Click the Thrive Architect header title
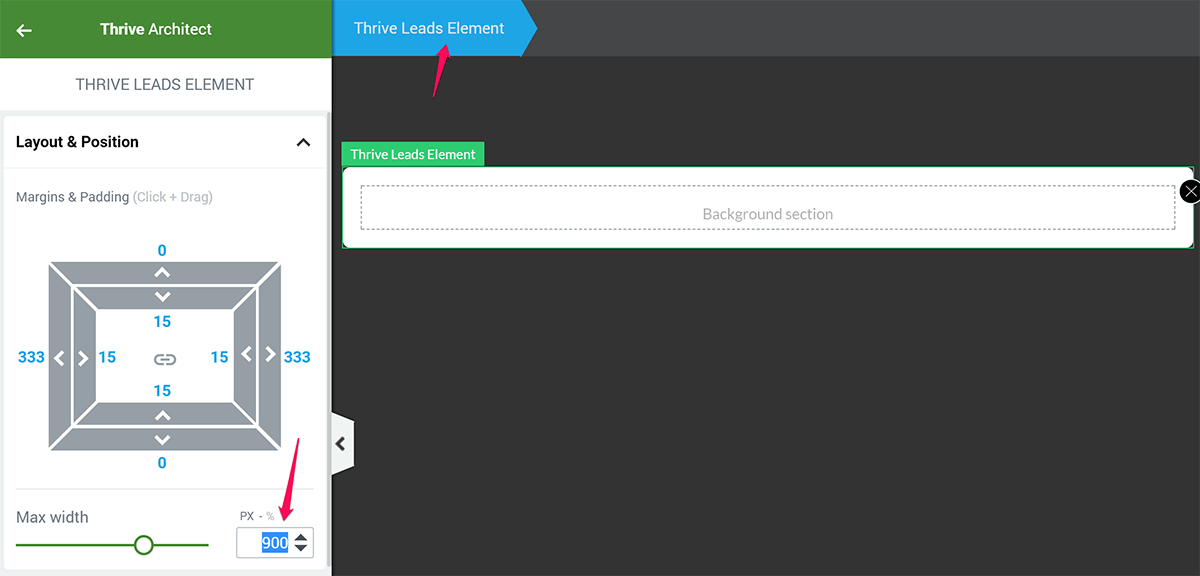 click(x=156, y=29)
